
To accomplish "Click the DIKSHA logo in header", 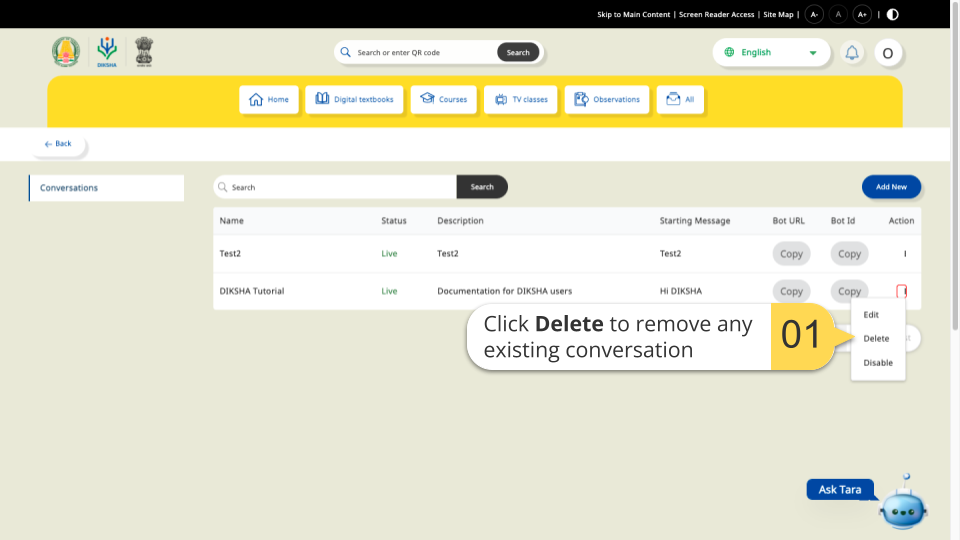I will (x=107, y=52).
